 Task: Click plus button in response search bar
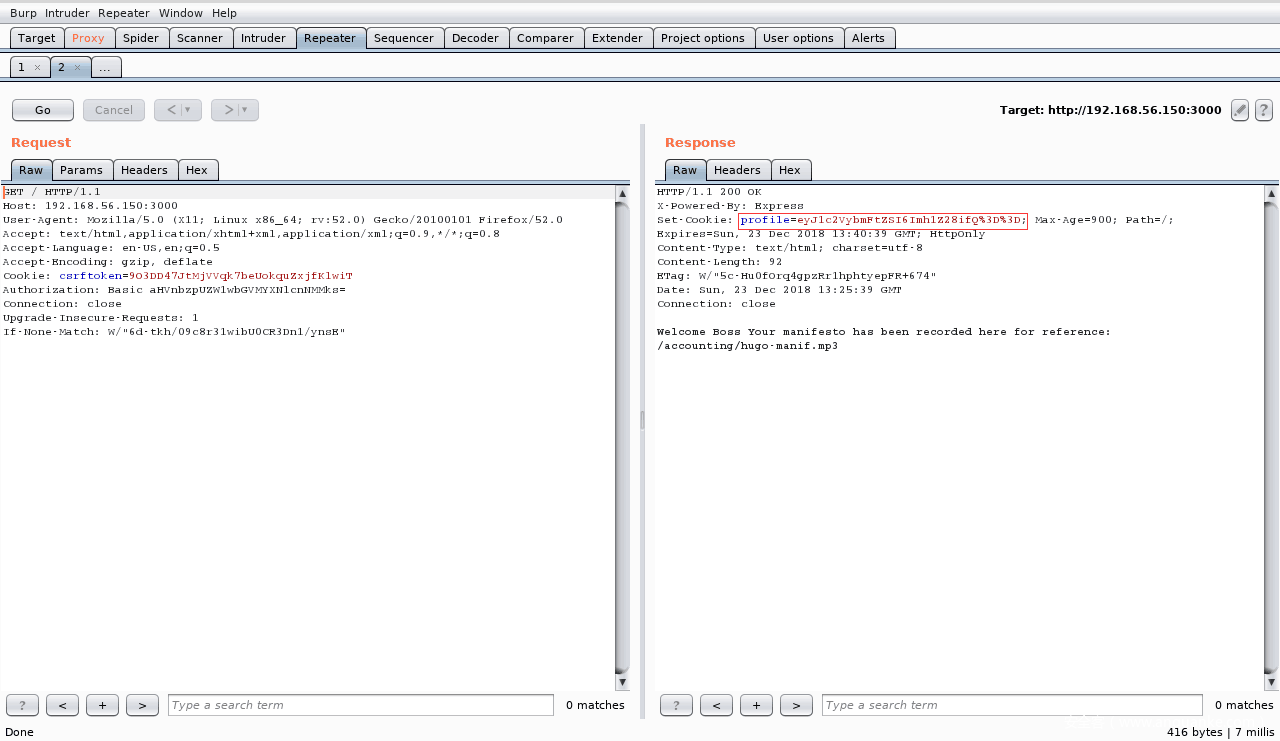756,705
